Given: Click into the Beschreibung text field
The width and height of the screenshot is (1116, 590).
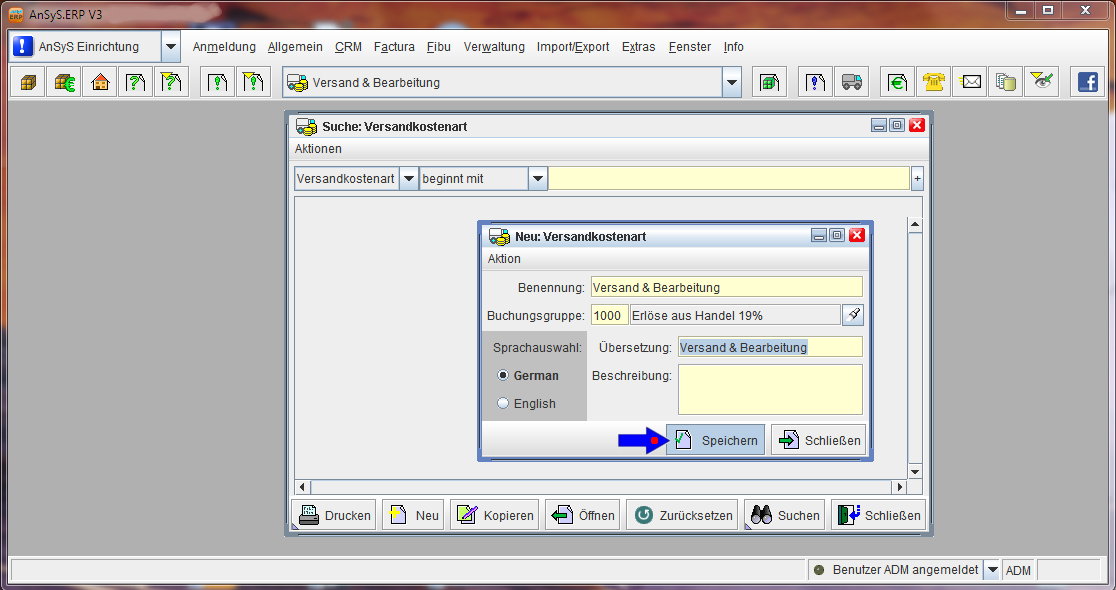Looking at the screenshot, I should click(769, 389).
